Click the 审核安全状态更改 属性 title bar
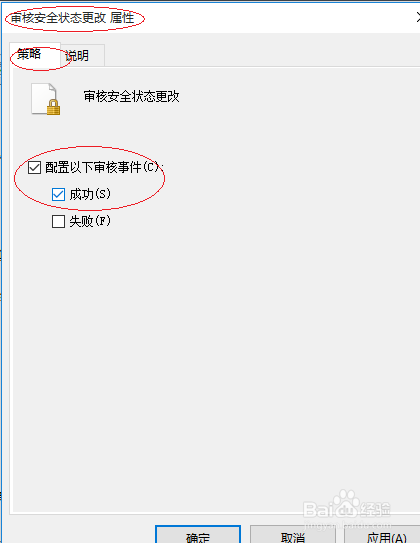This screenshot has height=543, width=420. (210, 18)
